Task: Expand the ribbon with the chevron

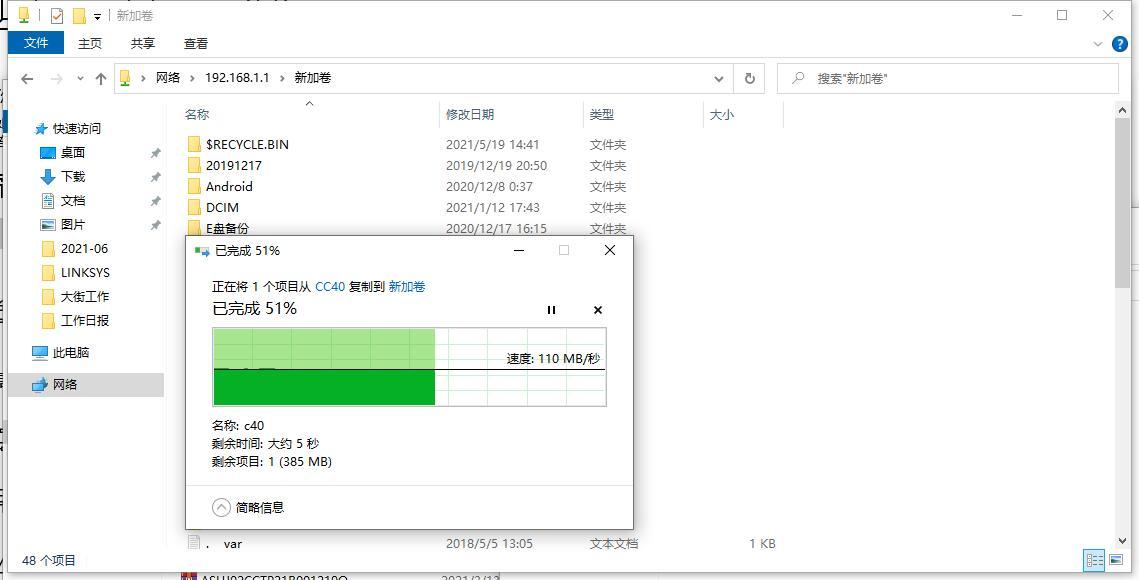Action: coord(1098,44)
